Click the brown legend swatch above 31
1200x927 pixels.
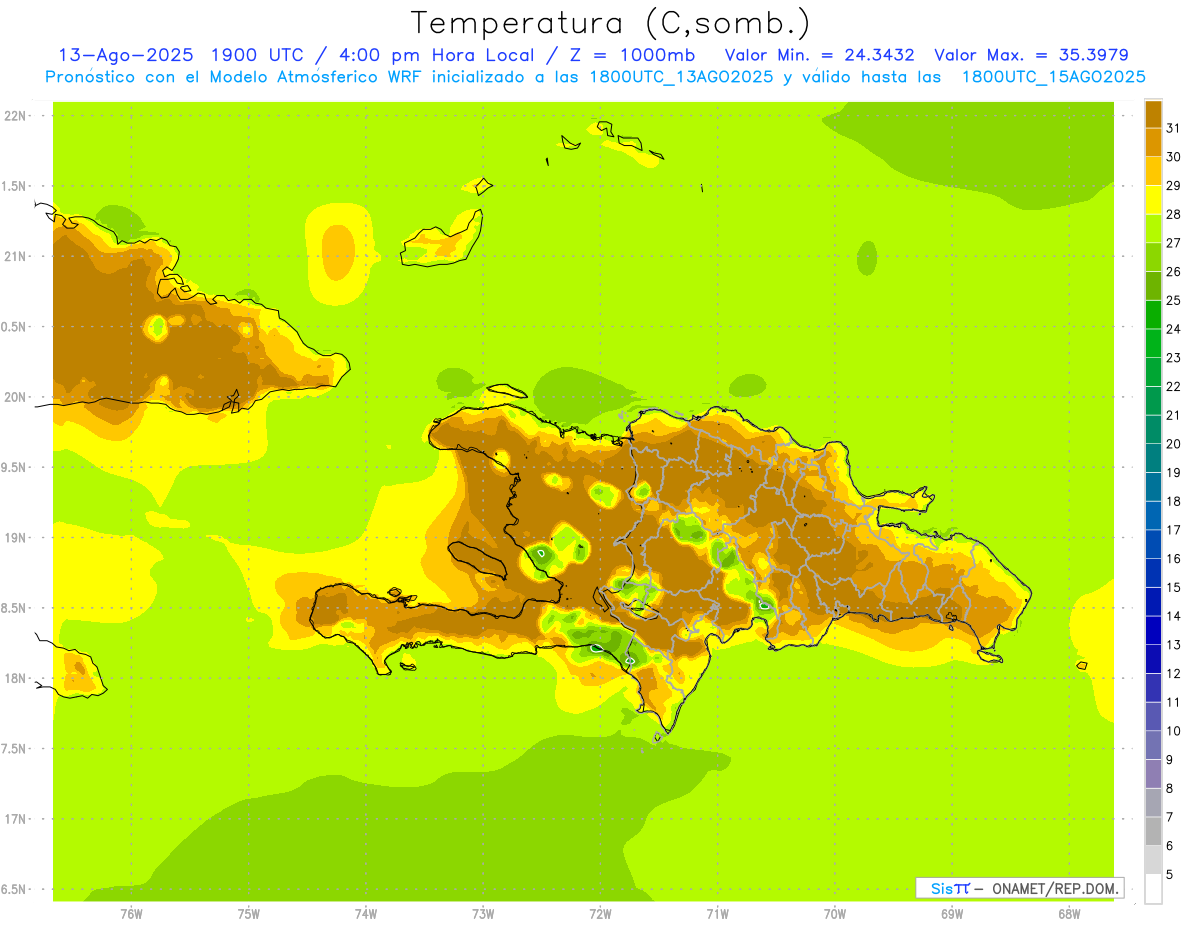tap(1153, 113)
